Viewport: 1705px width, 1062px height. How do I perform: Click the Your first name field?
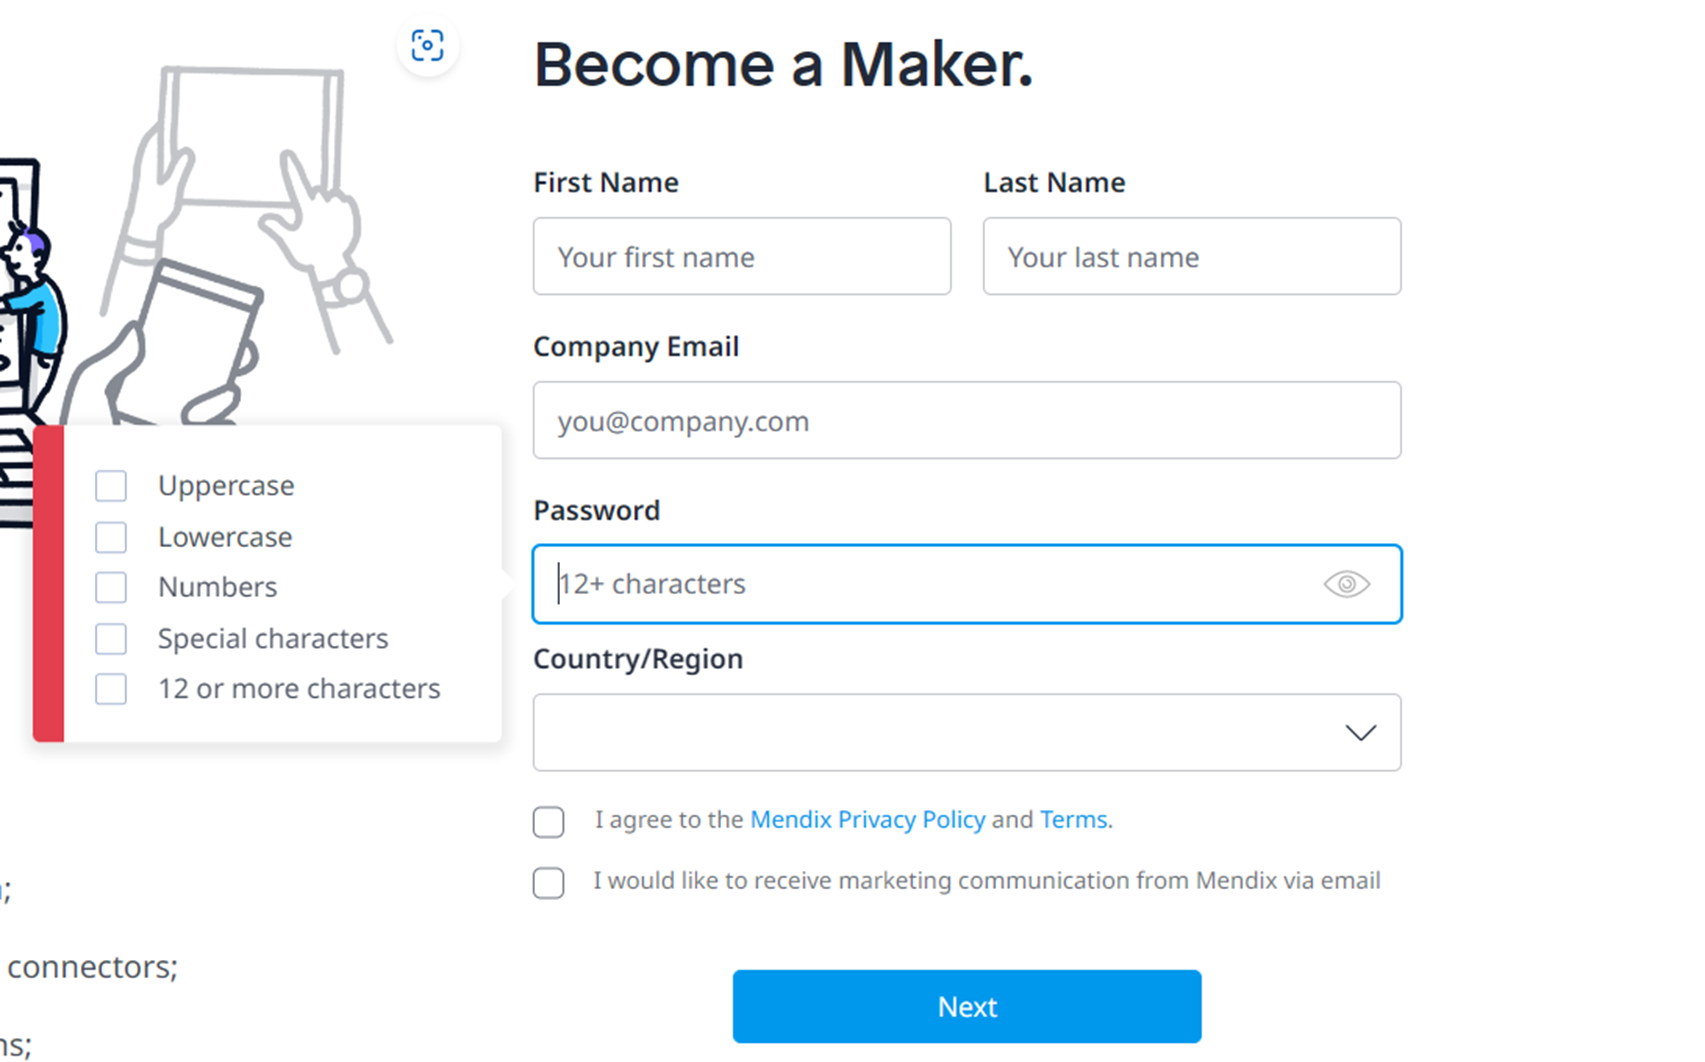click(741, 257)
